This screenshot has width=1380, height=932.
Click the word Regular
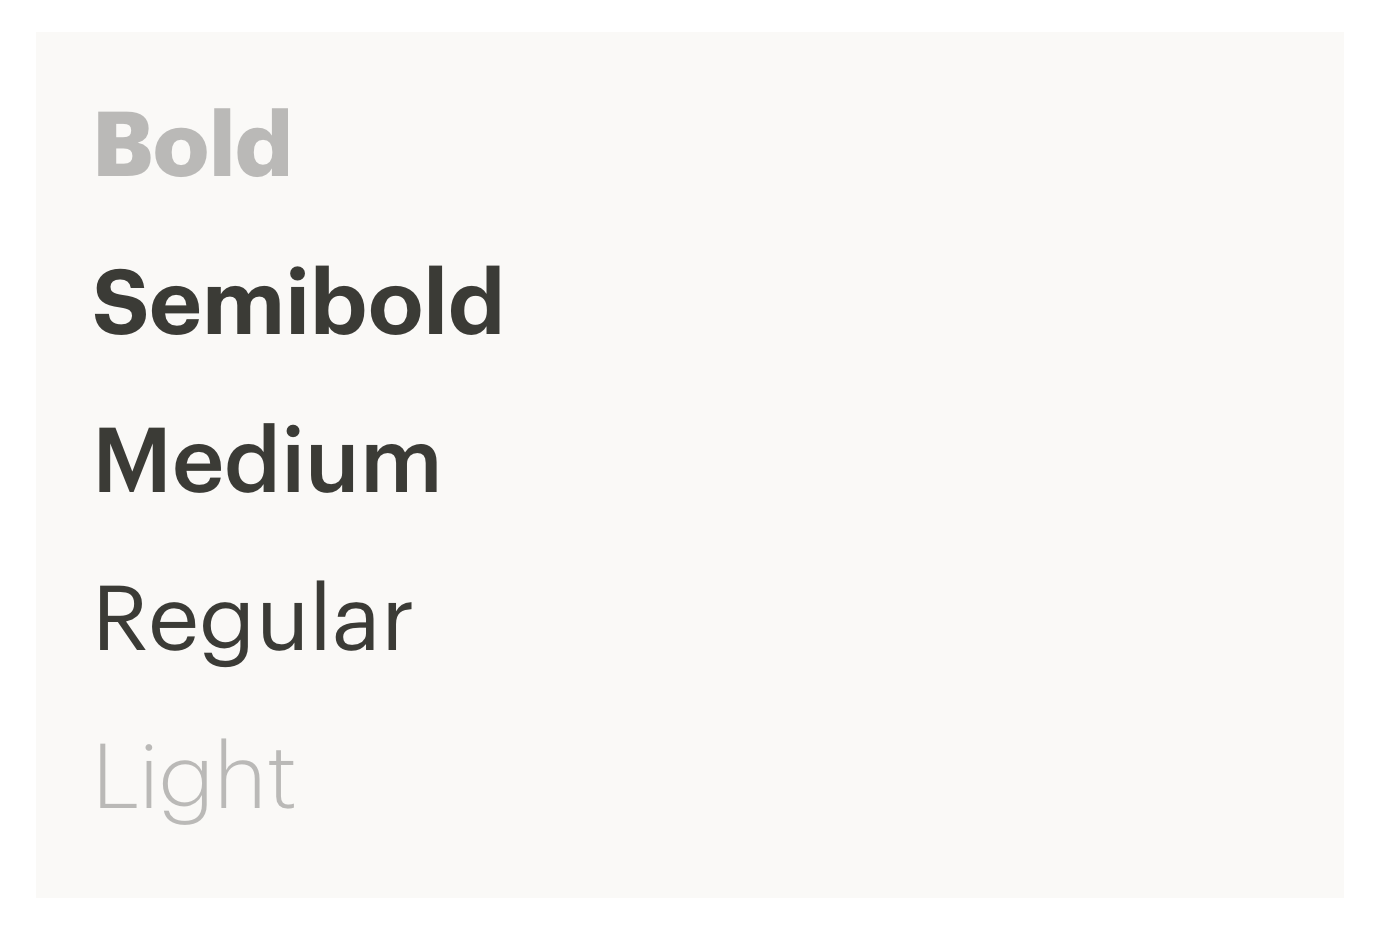(253, 622)
